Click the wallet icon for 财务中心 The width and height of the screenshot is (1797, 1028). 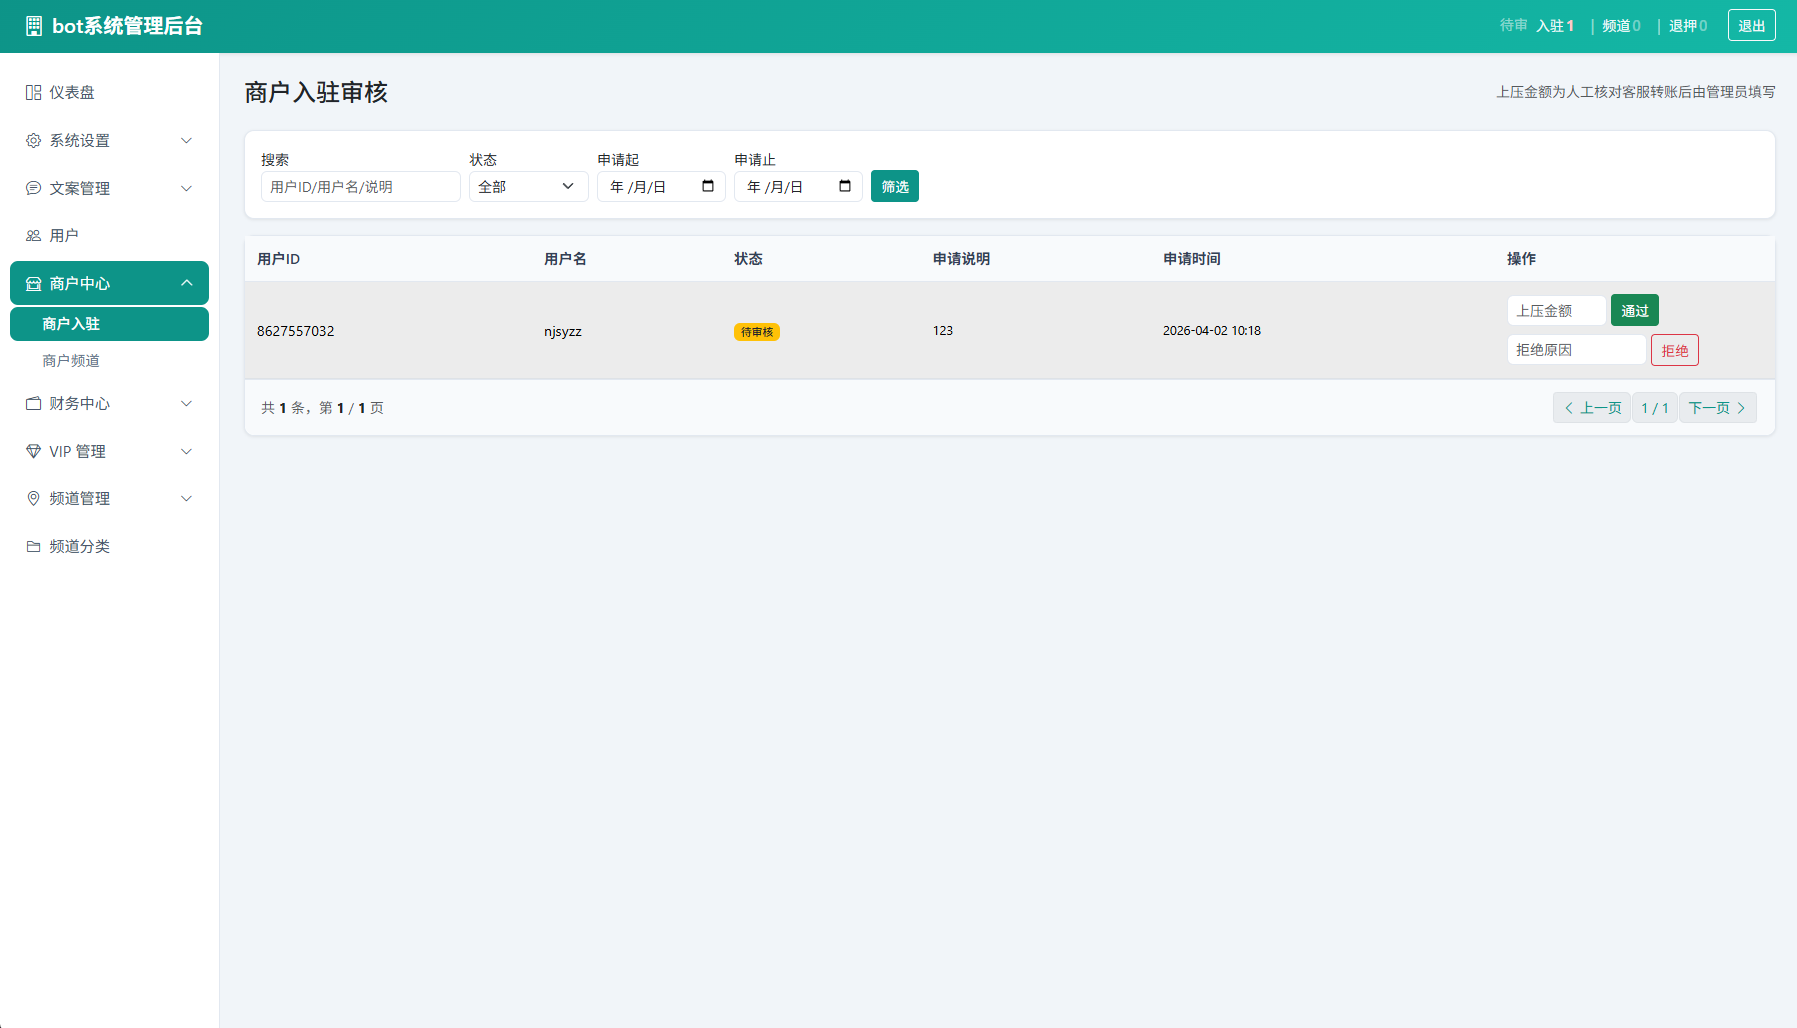point(33,403)
